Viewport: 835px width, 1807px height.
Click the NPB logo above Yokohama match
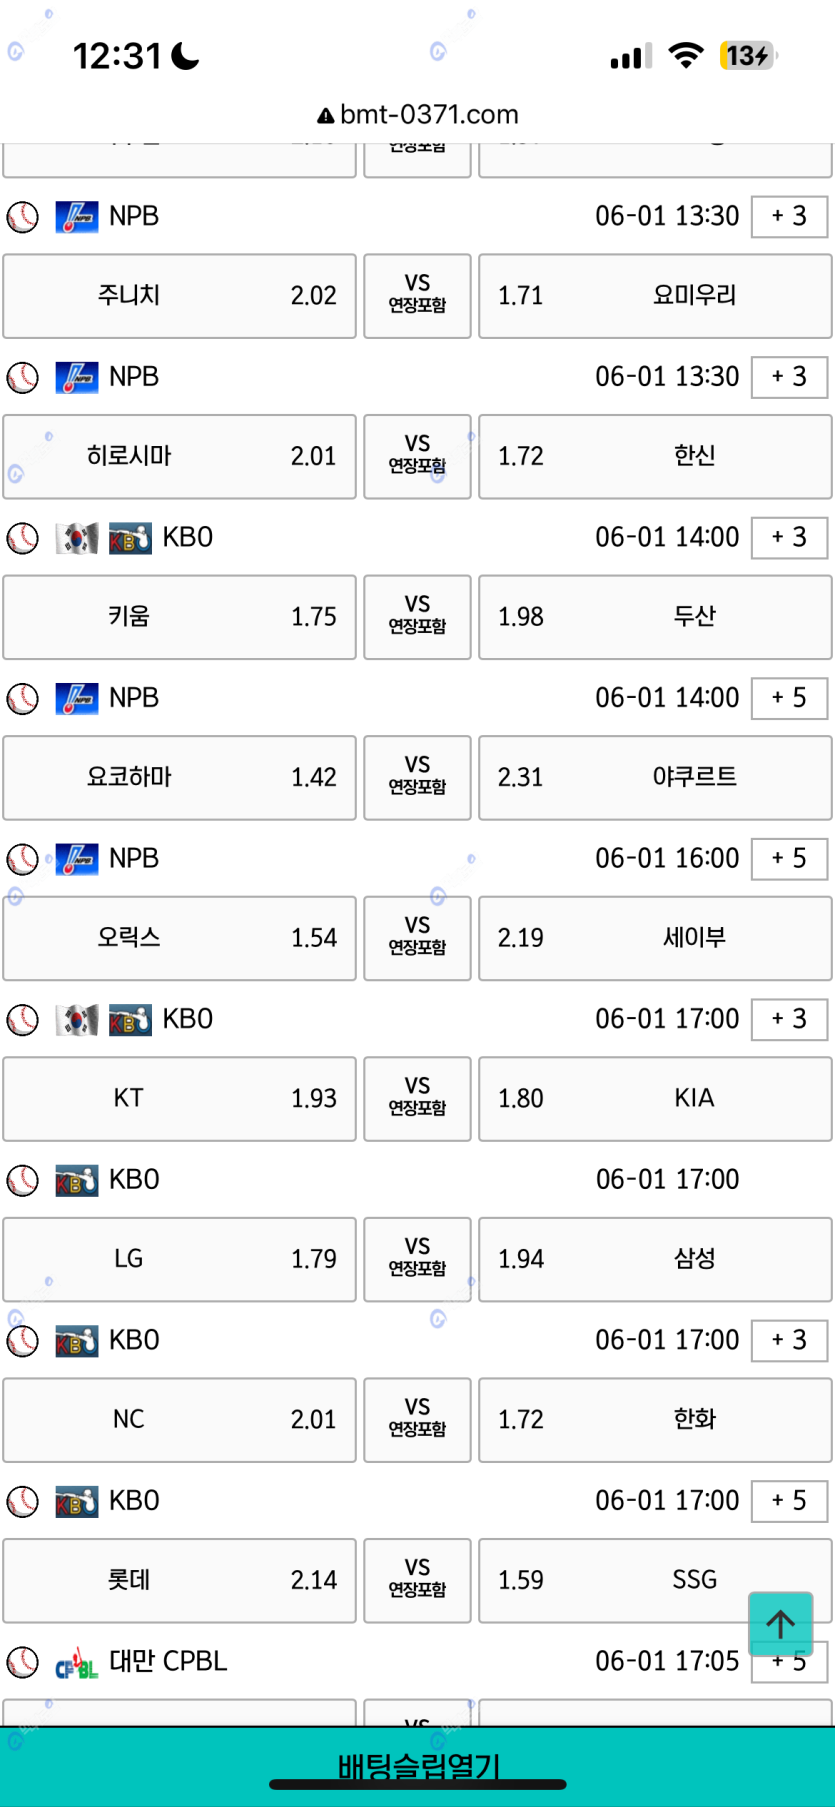76,698
